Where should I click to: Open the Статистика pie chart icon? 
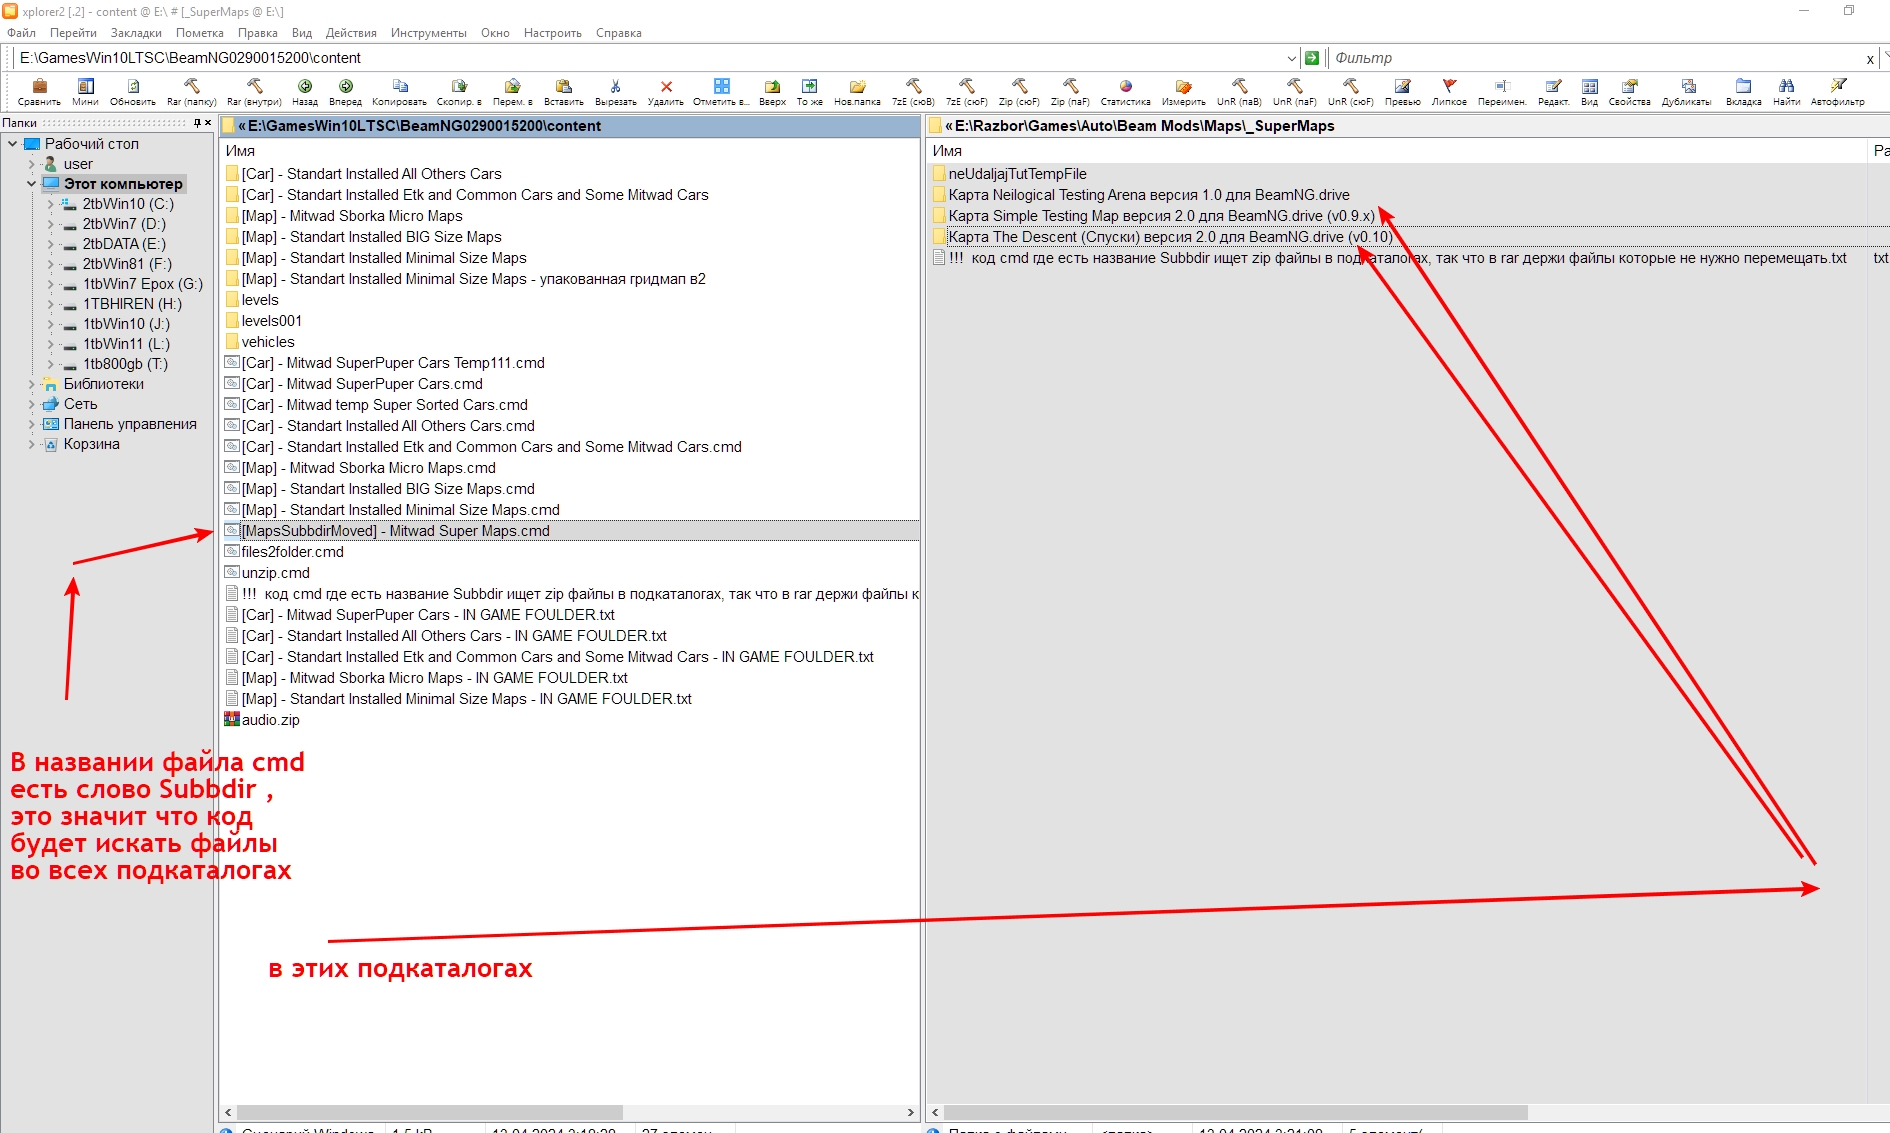pyautogui.click(x=1126, y=91)
